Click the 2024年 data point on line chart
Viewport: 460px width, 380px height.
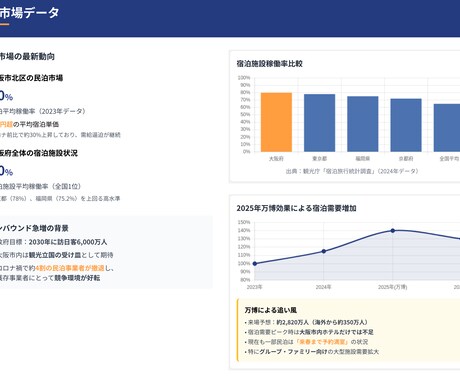pos(324,251)
